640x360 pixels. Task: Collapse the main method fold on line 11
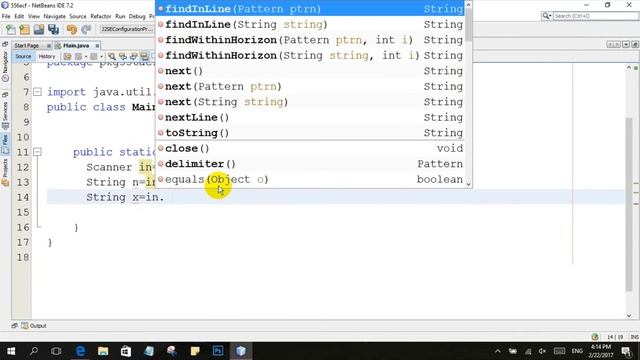click(x=37, y=152)
